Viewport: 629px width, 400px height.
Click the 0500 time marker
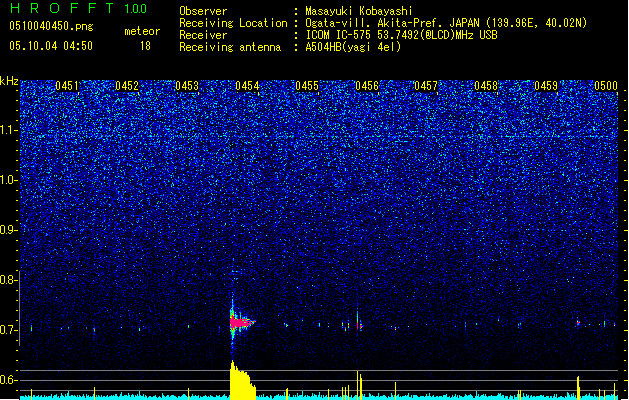pos(606,86)
